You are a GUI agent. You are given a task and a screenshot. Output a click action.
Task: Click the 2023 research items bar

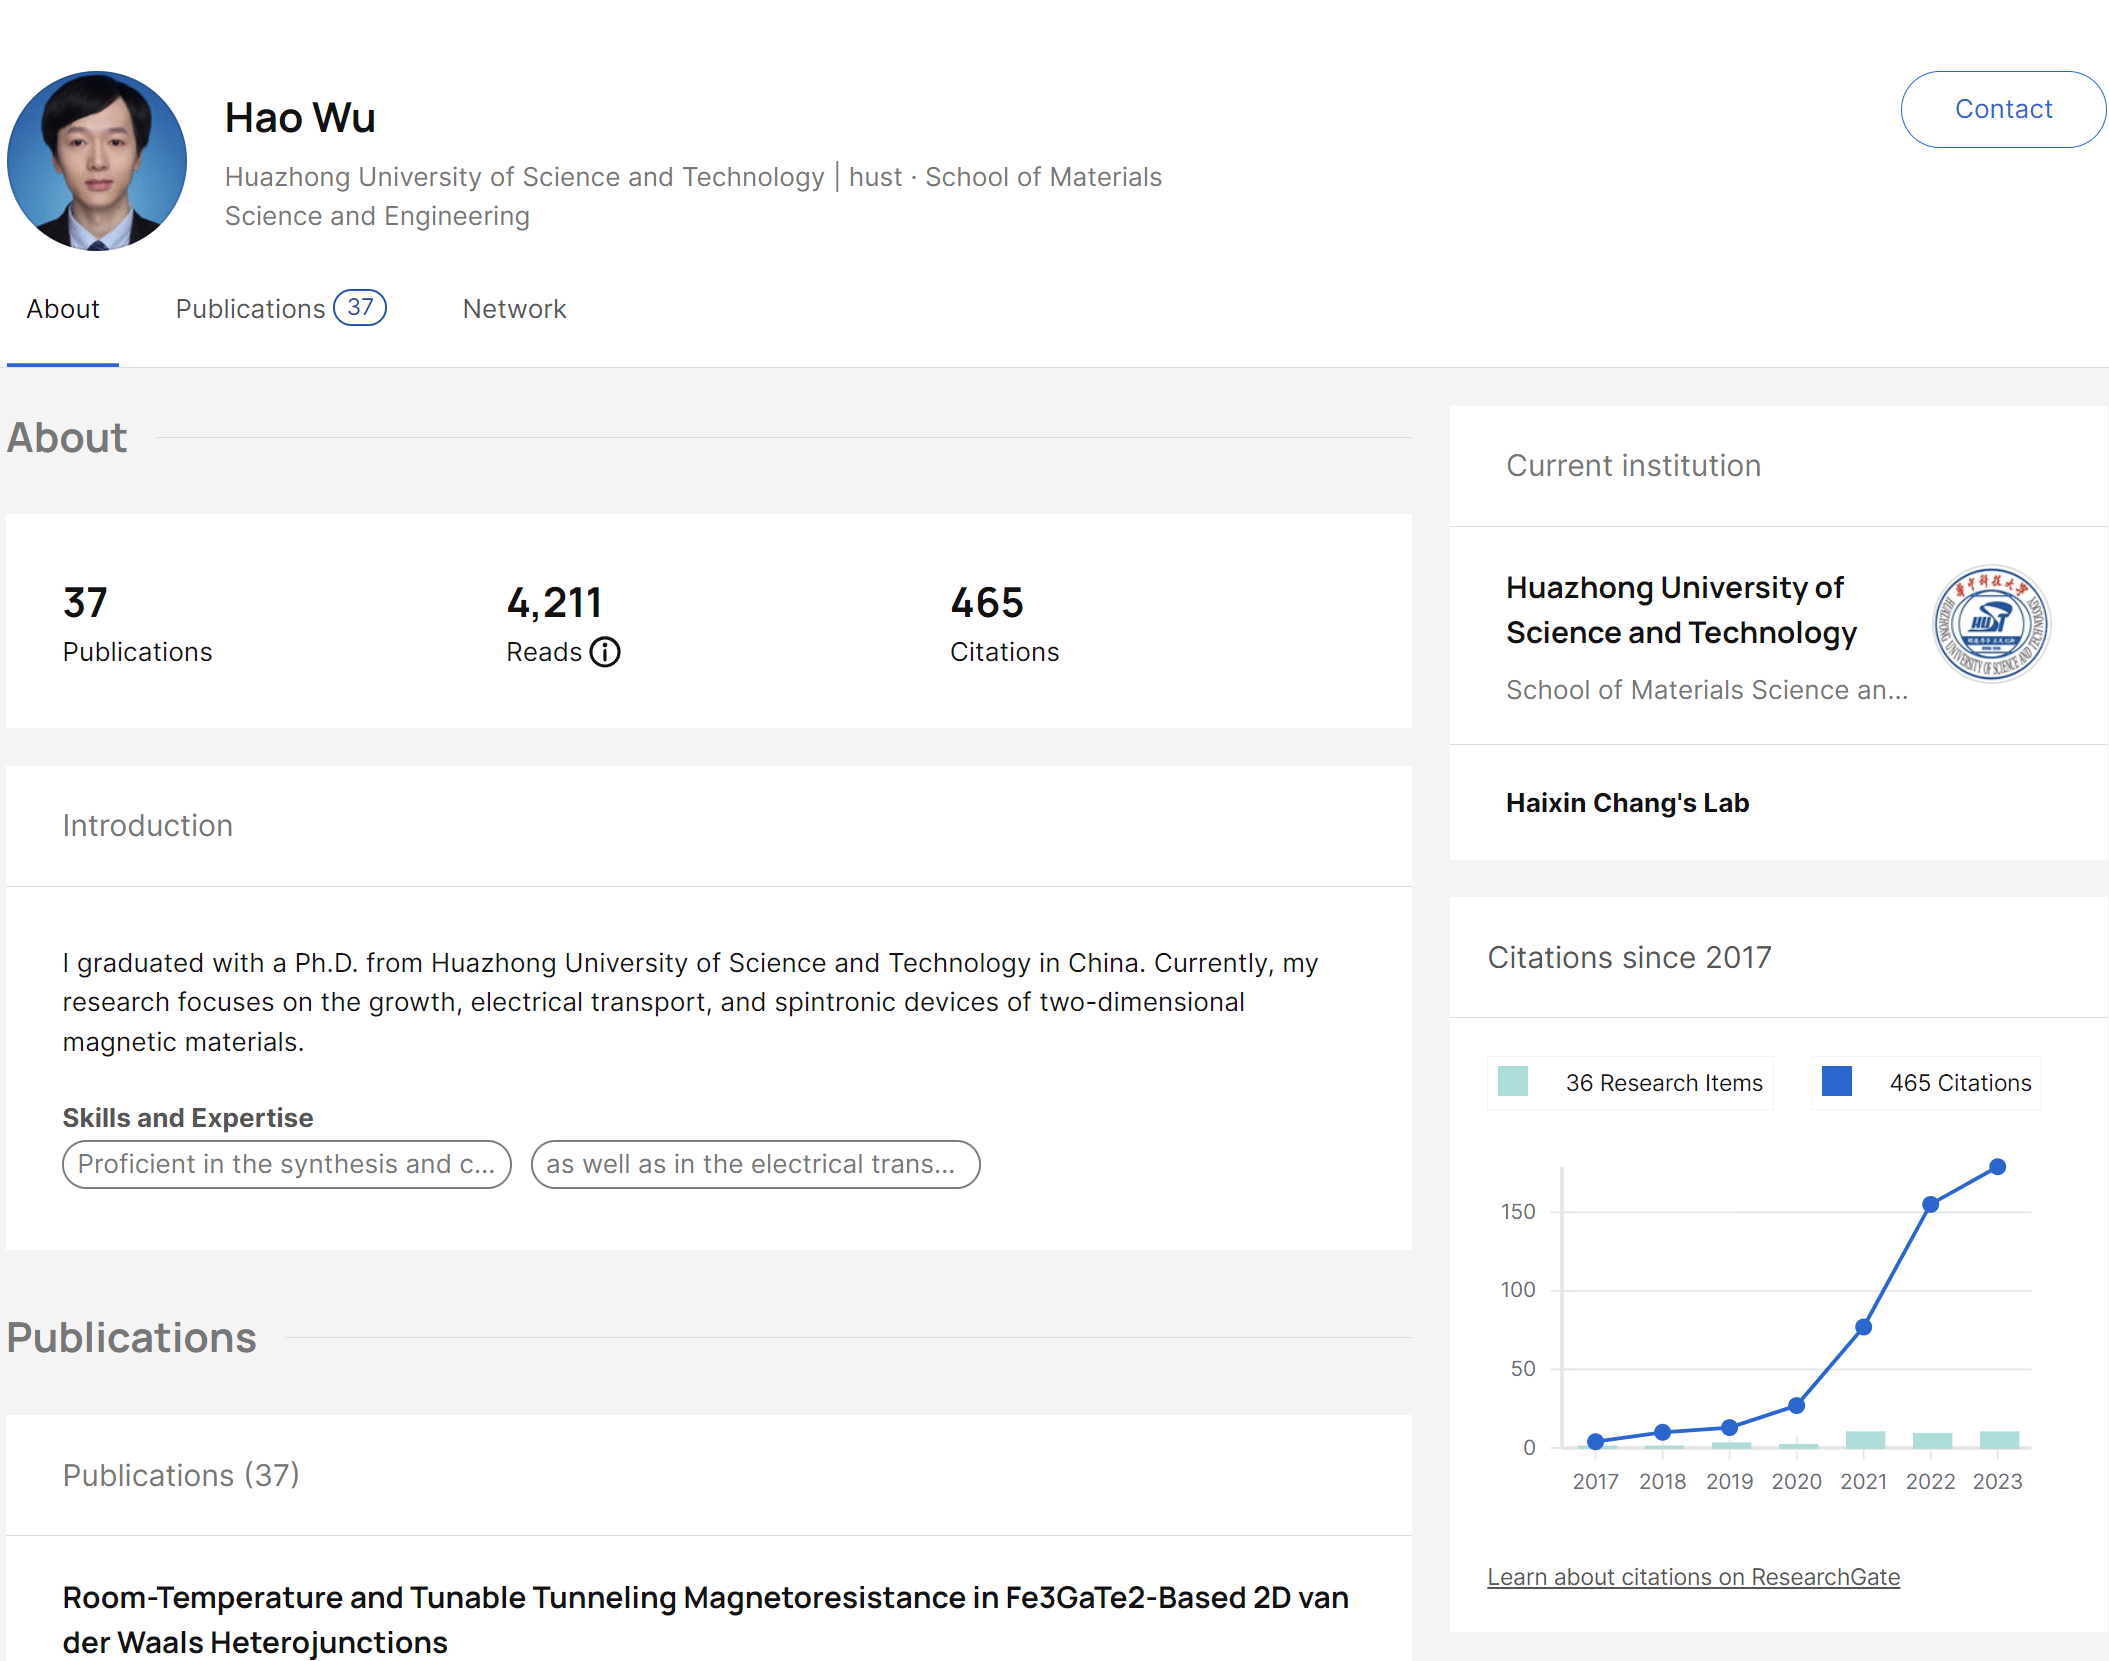1999,1440
